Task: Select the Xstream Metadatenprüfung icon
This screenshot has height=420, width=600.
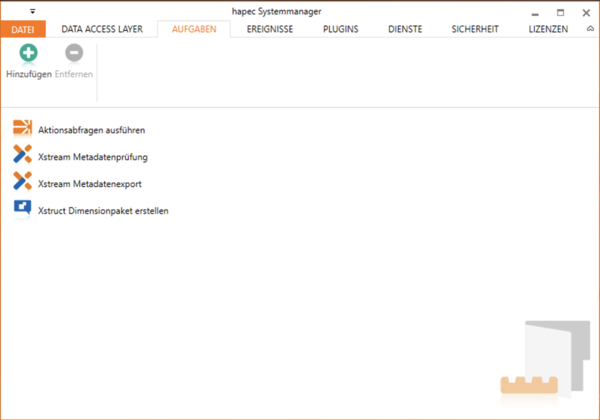Action: pyautogui.click(x=23, y=154)
